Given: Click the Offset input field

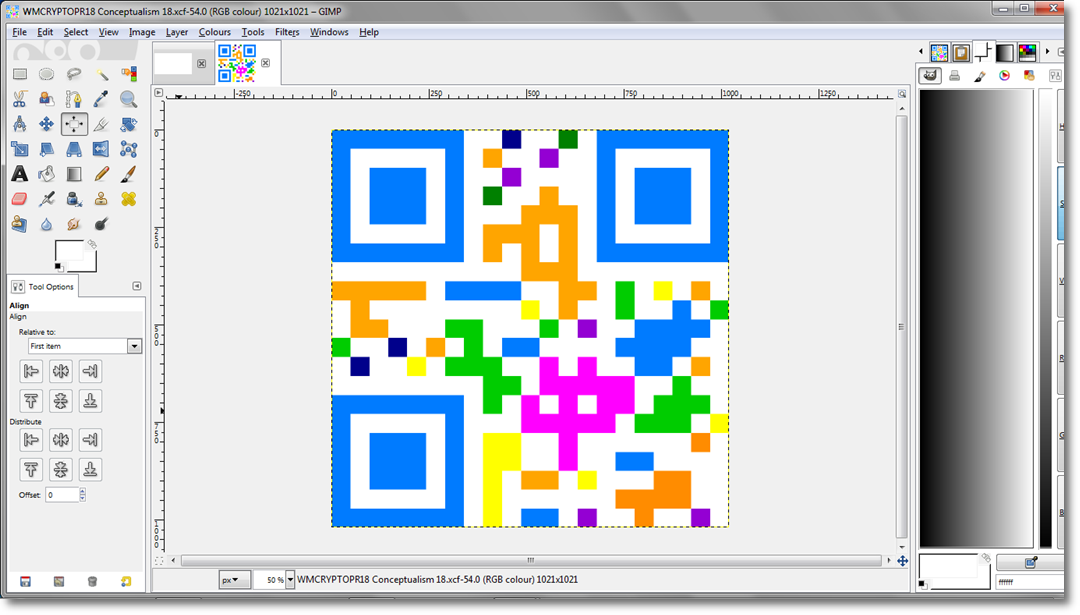Looking at the screenshot, I should (62, 494).
